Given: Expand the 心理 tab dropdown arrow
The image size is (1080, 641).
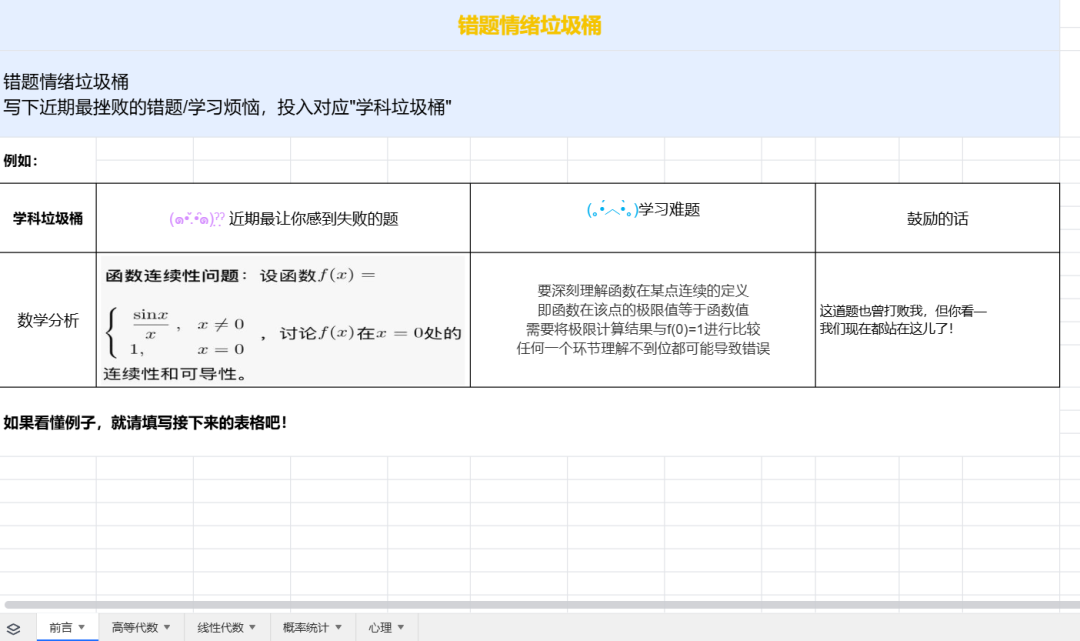Looking at the screenshot, I should coord(401,628).
